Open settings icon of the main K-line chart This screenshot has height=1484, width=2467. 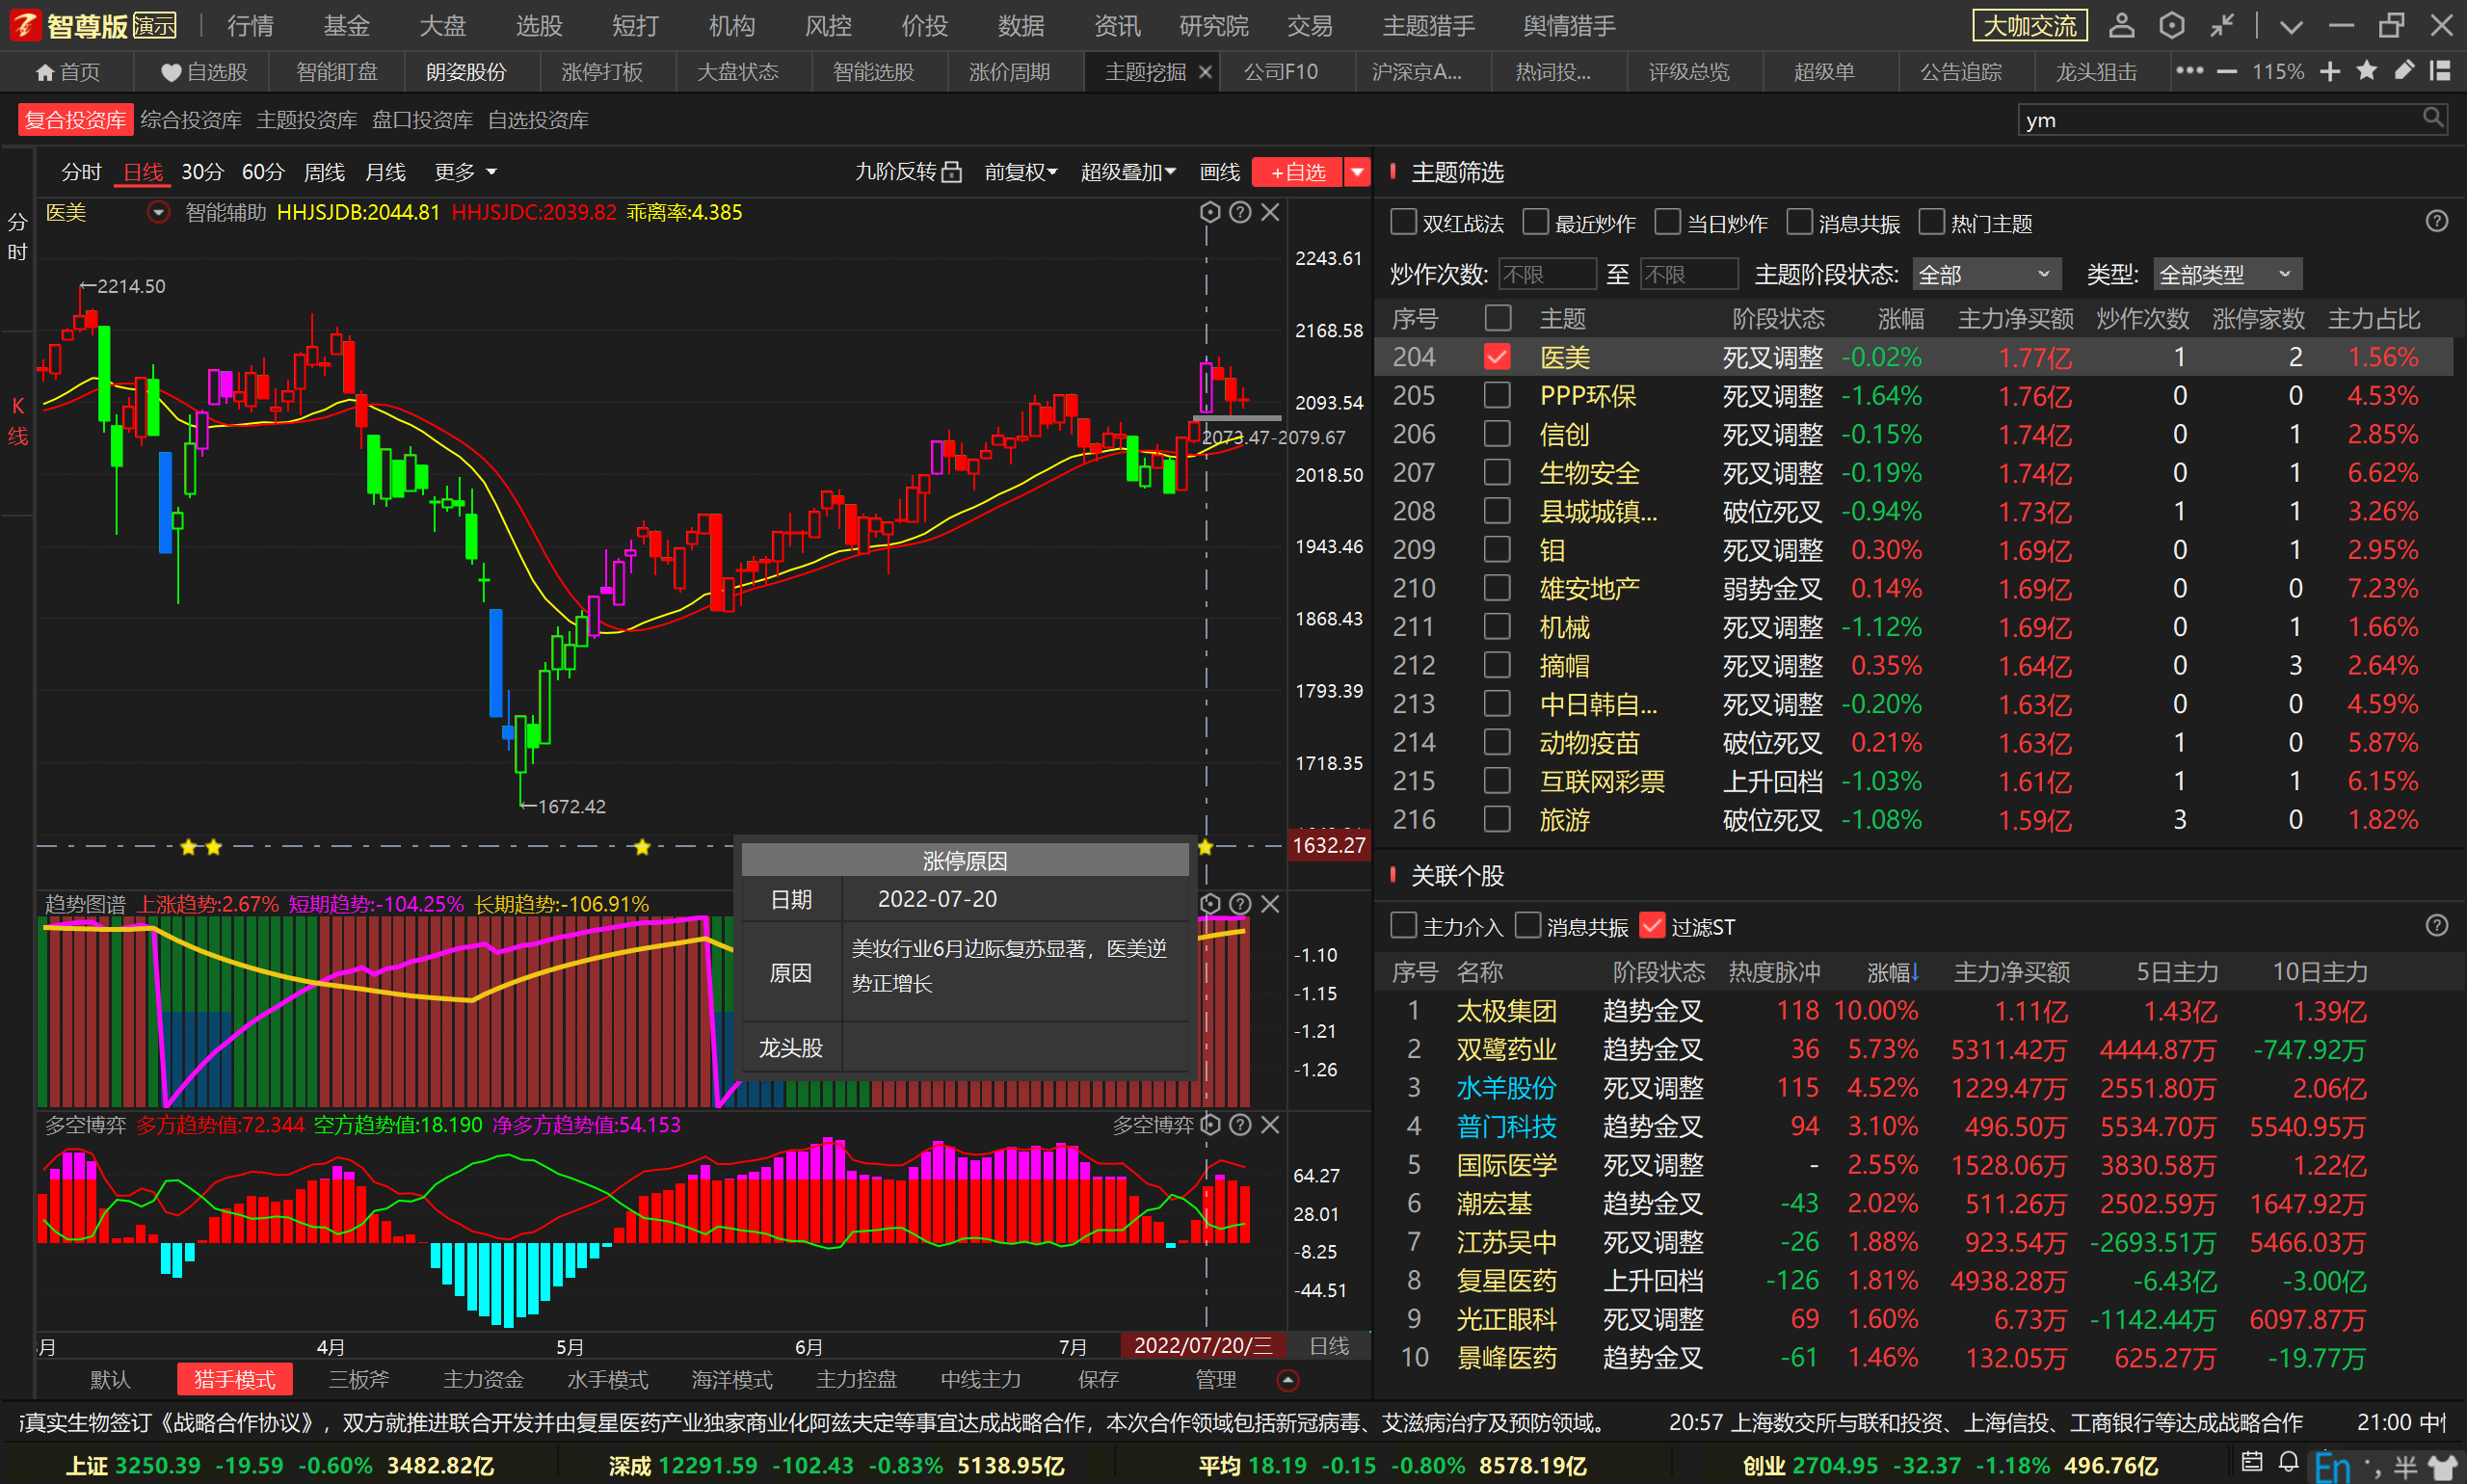[x=1210, y=212]
